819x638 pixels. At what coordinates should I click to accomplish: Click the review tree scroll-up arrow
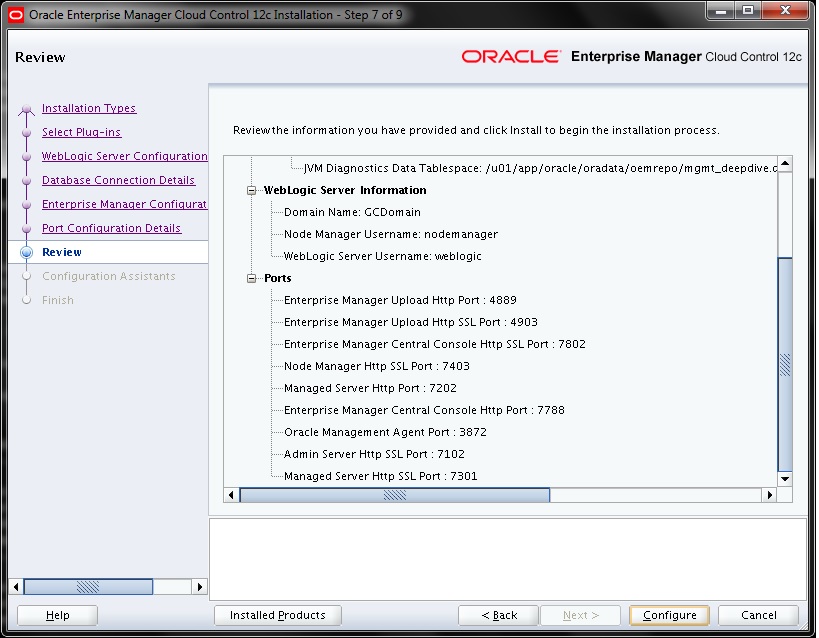tap(785, 164)
